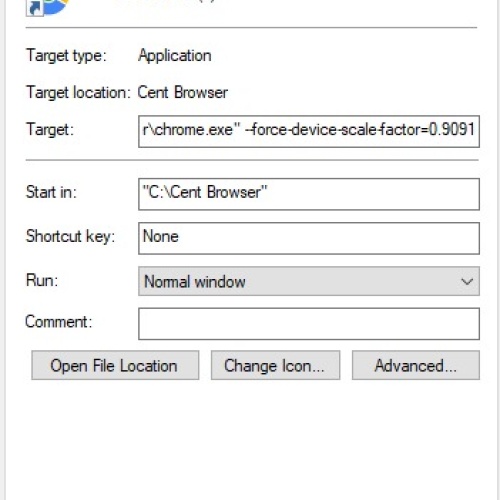Click the Run: label

tap(42, 280)
